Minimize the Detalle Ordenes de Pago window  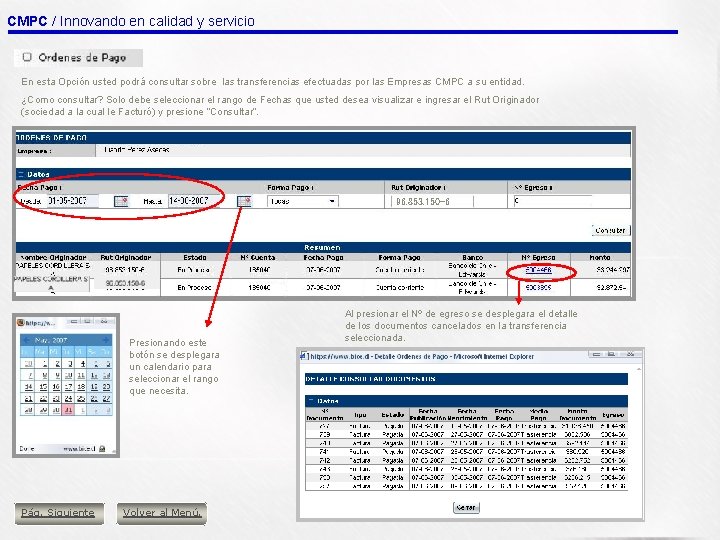tap(596, 354)
